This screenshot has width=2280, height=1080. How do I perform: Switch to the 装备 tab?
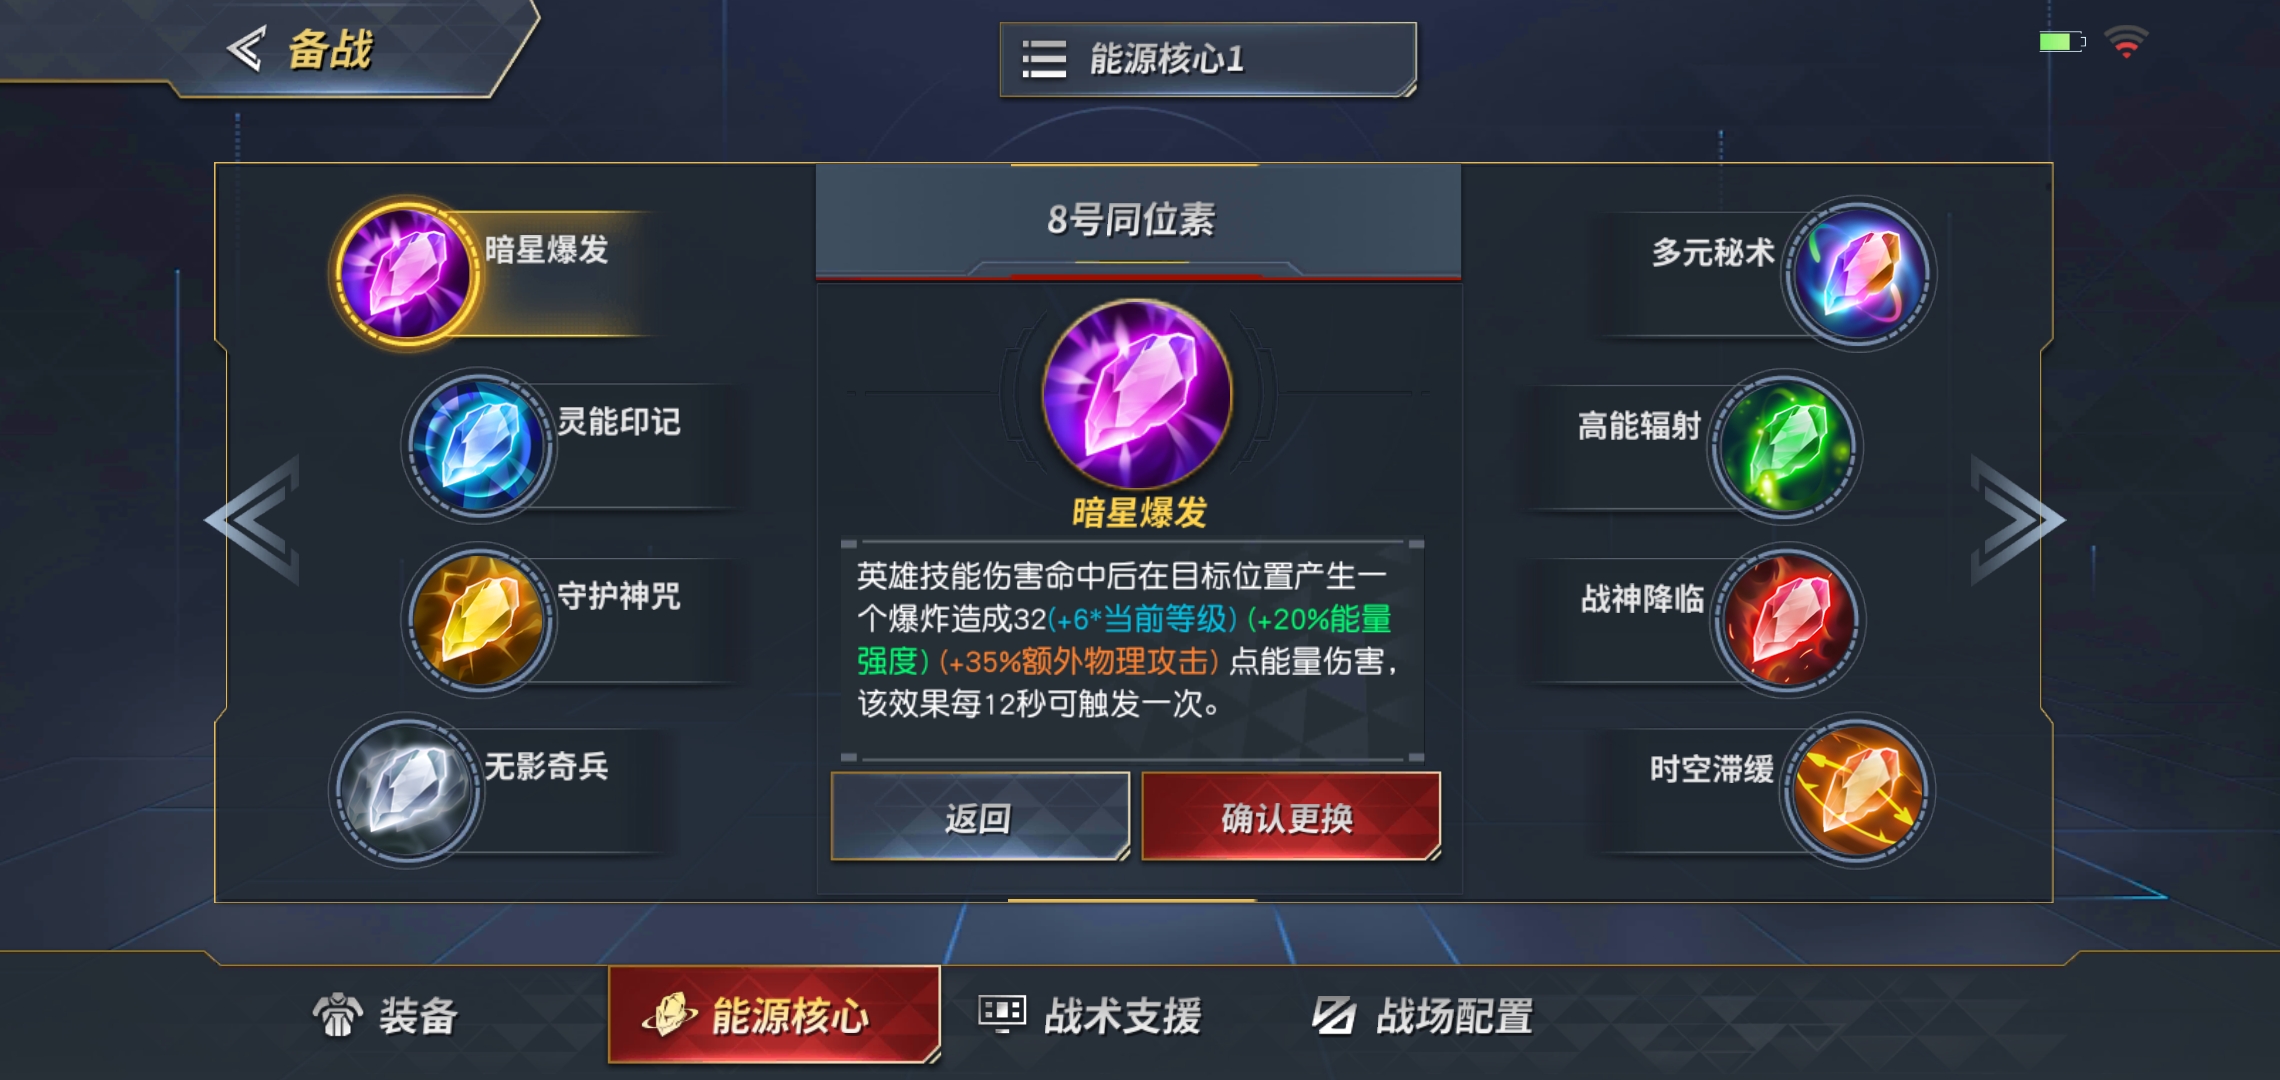point(385,1016)
